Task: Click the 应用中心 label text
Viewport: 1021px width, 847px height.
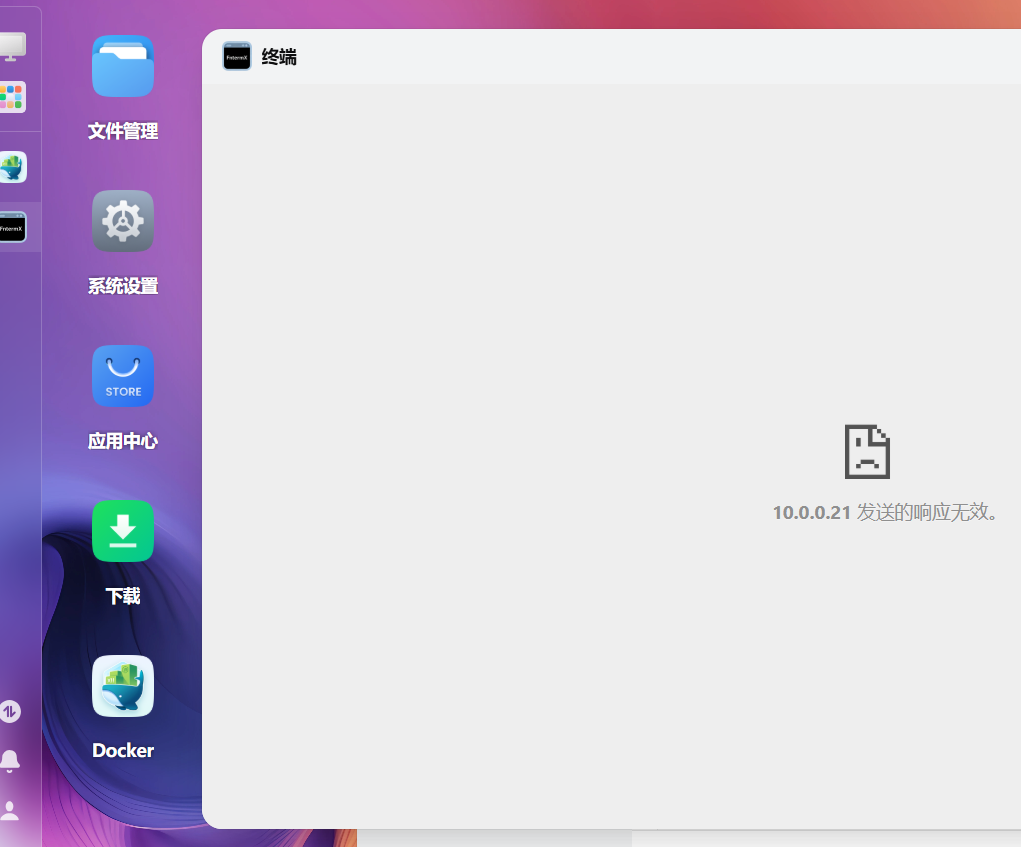Action: coord(123,441)
